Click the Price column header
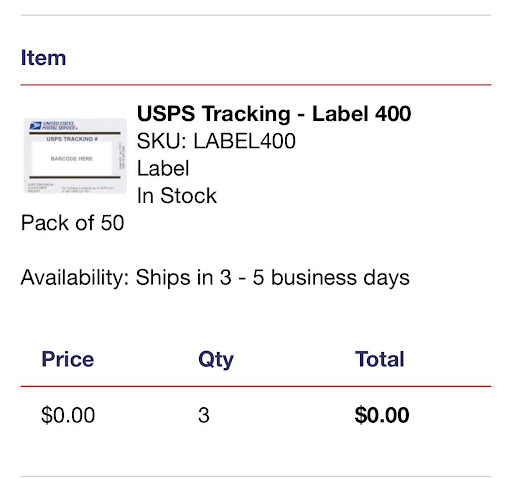The width and height of the screenshot is (512, 479). [68, 359]
